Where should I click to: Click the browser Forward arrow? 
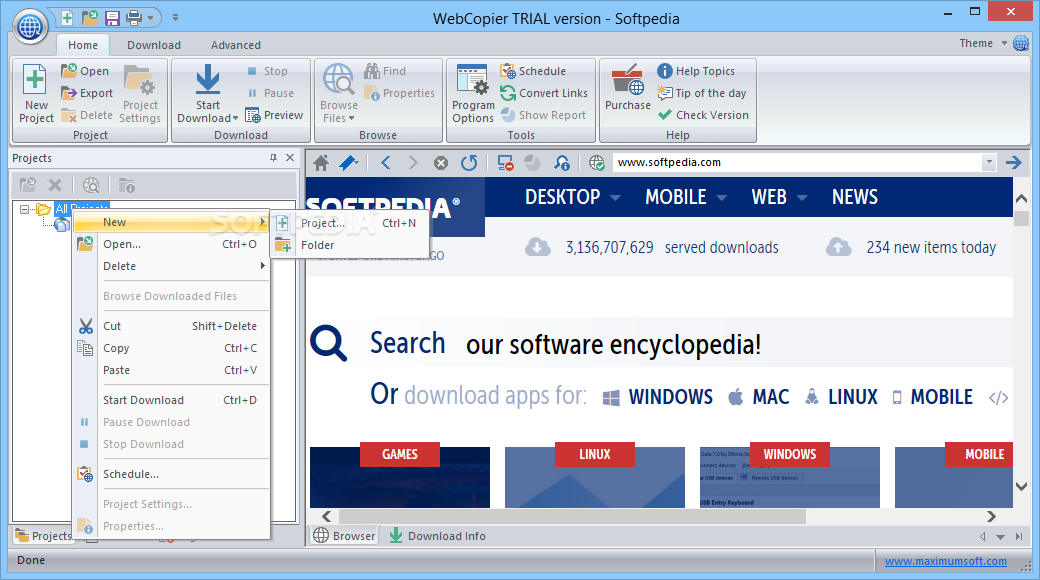(x=413, y=163)
